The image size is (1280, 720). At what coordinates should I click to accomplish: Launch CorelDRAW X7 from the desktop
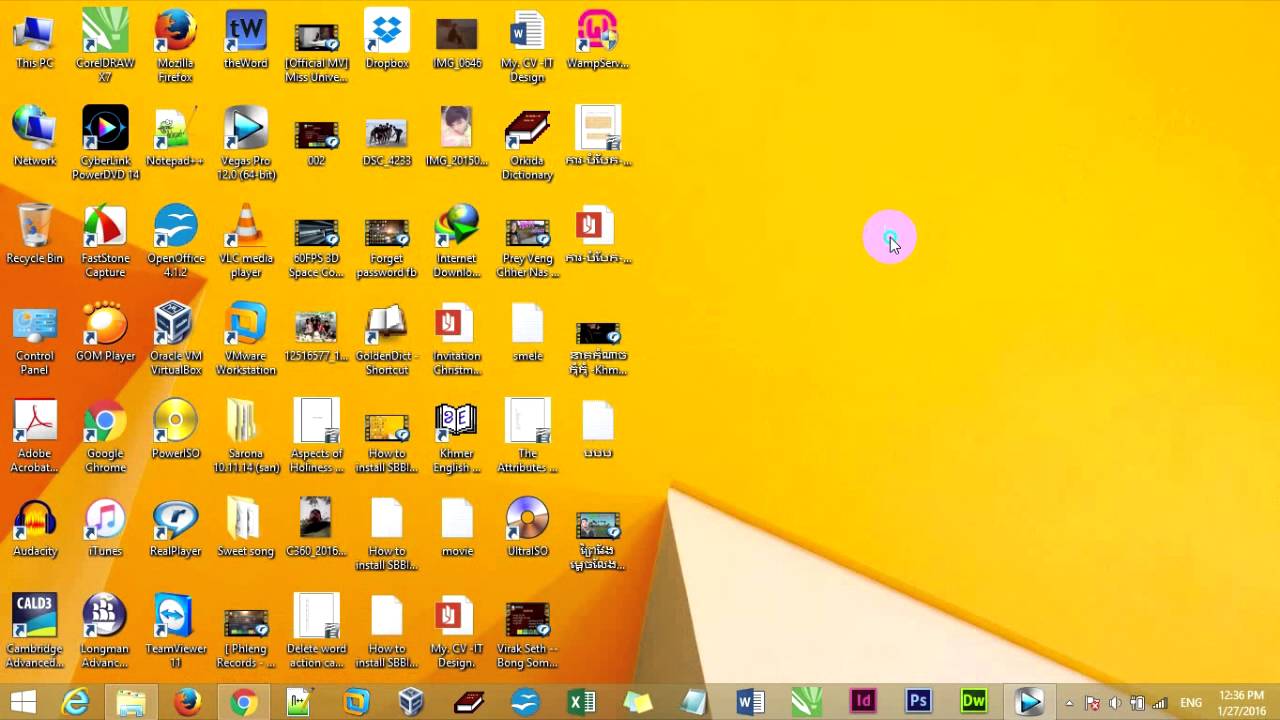coord(105,46)
